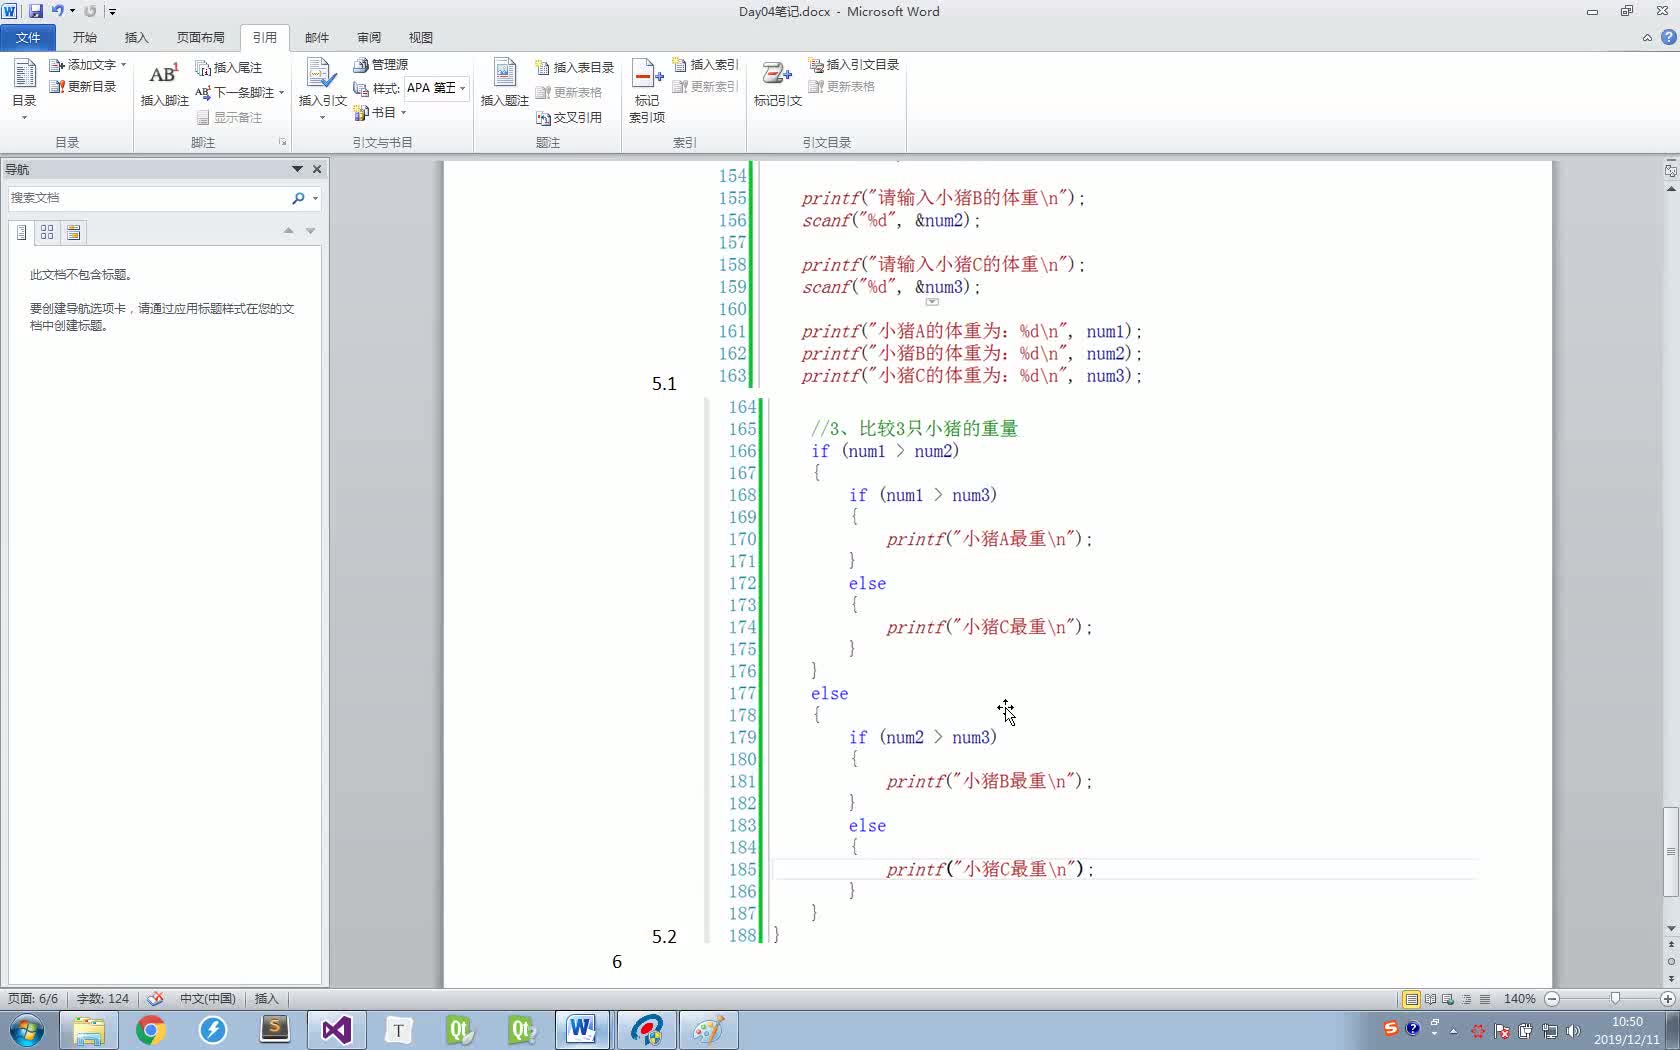Click the 搜索文档 search field
Image resolution: width=1680 pixels, height=1050 pixels.
click(x=148, y=198)
